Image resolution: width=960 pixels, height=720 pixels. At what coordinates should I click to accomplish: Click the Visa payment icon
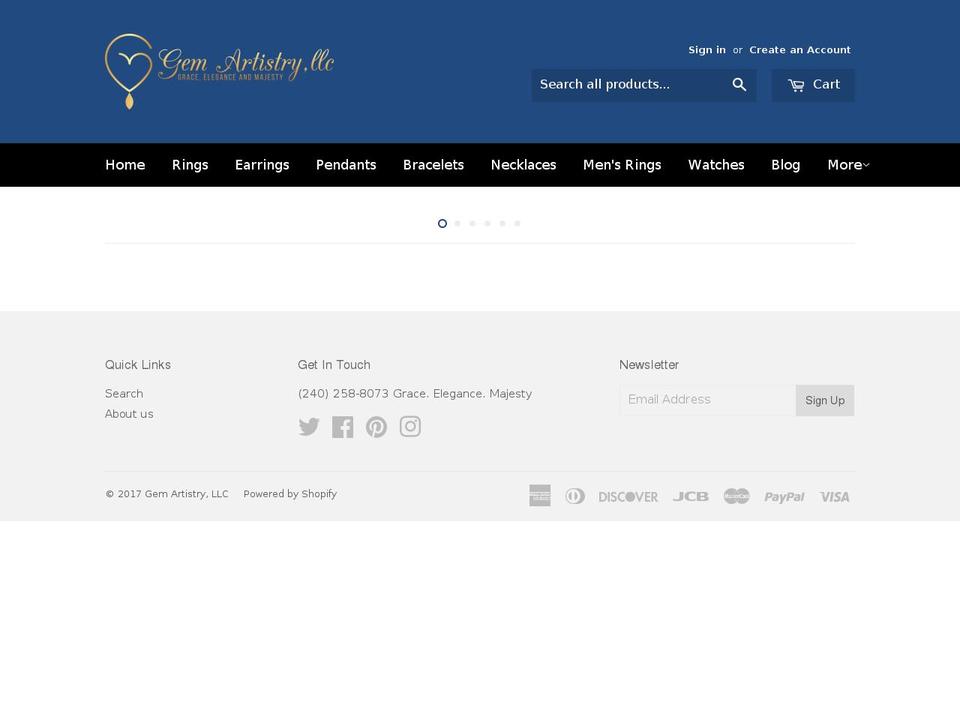[834, 496]
